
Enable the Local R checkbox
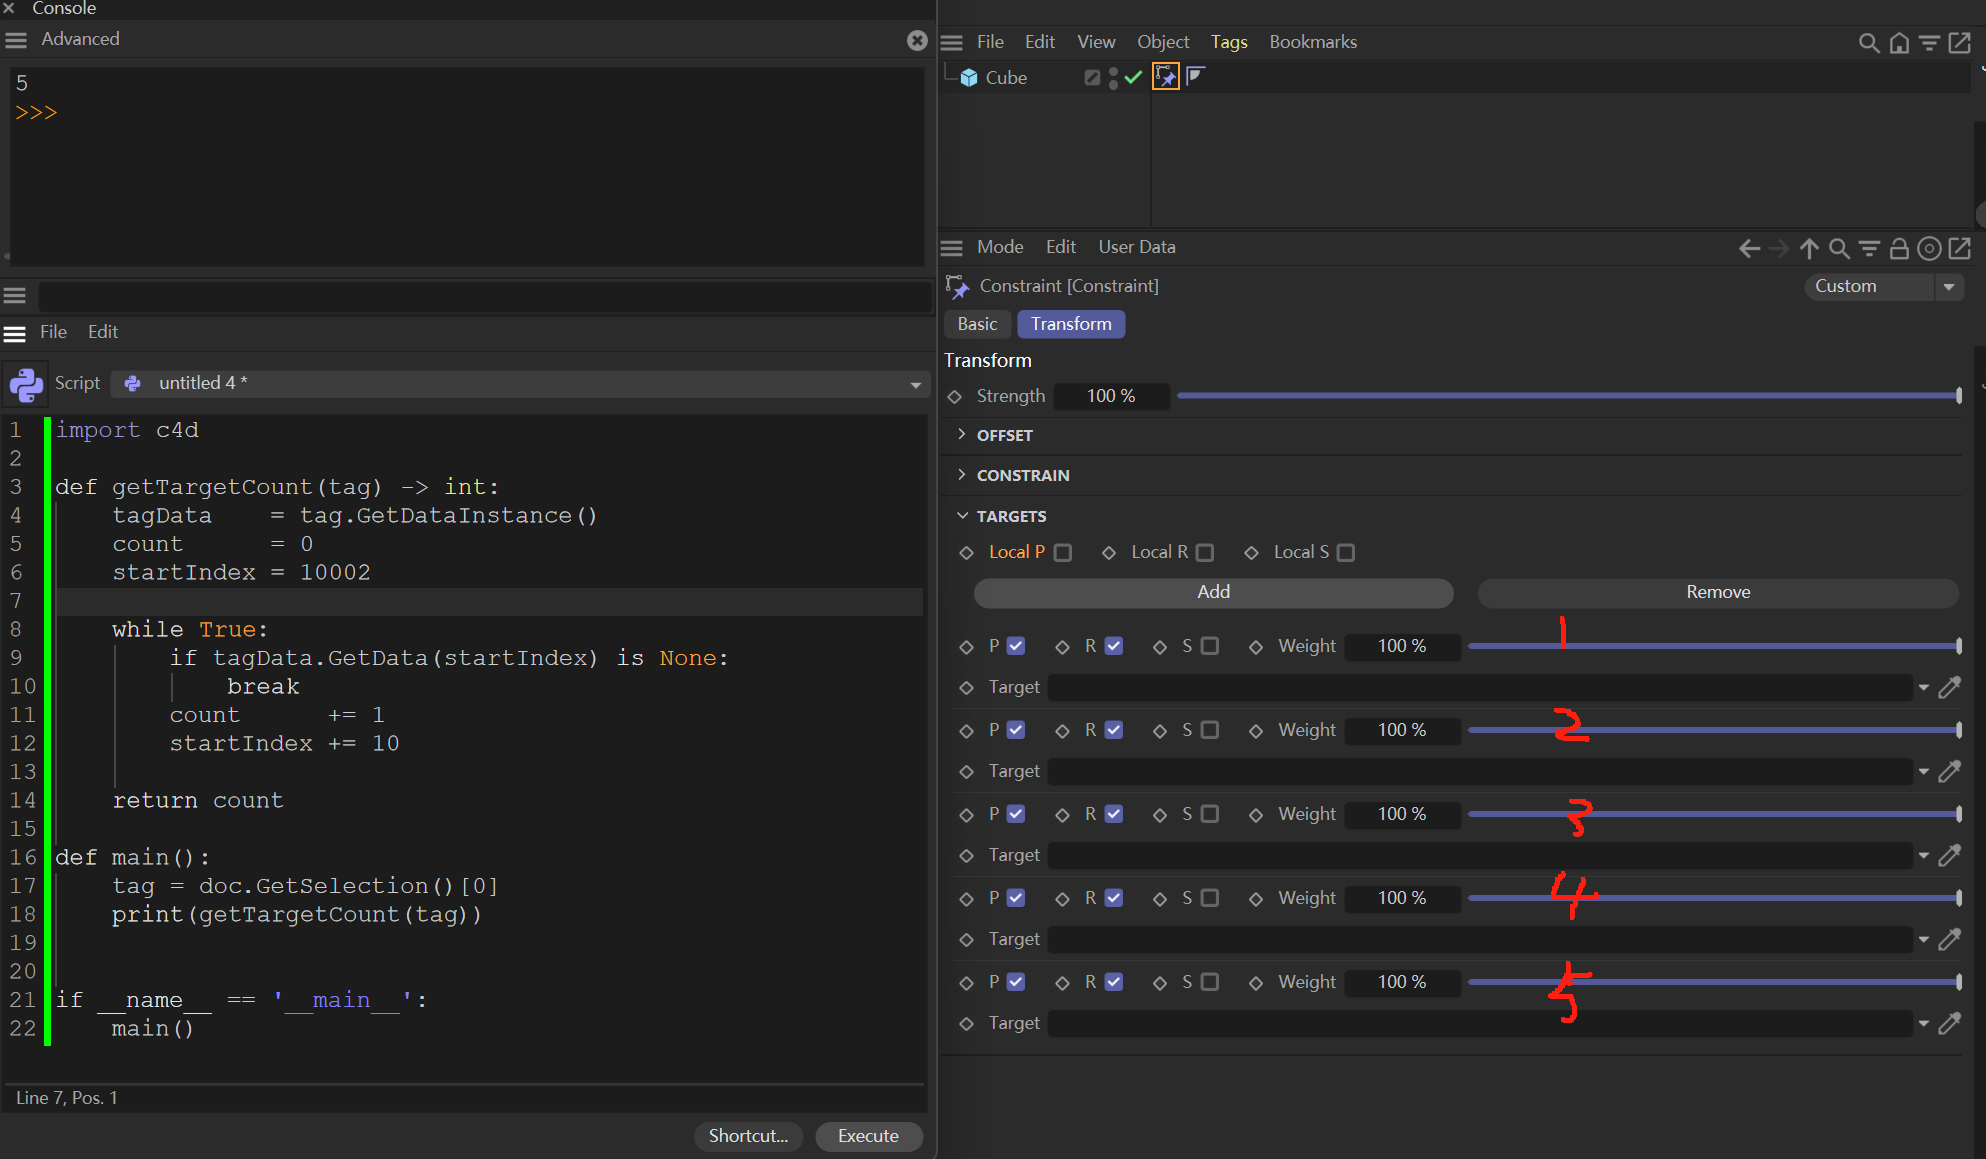pyautogui.click(x=1205, y=553)
